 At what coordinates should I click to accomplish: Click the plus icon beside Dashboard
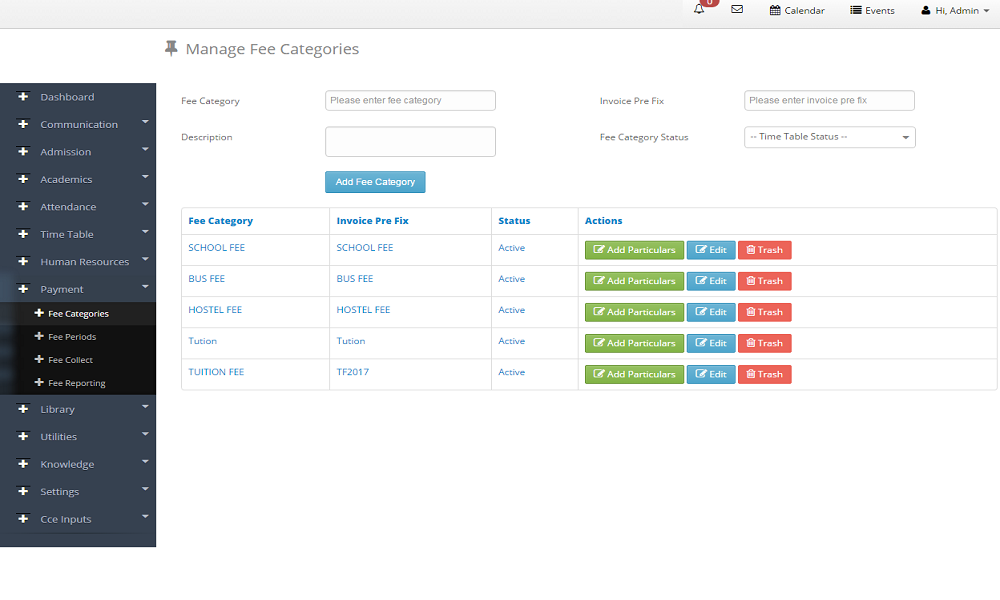(x=23, y=97)
